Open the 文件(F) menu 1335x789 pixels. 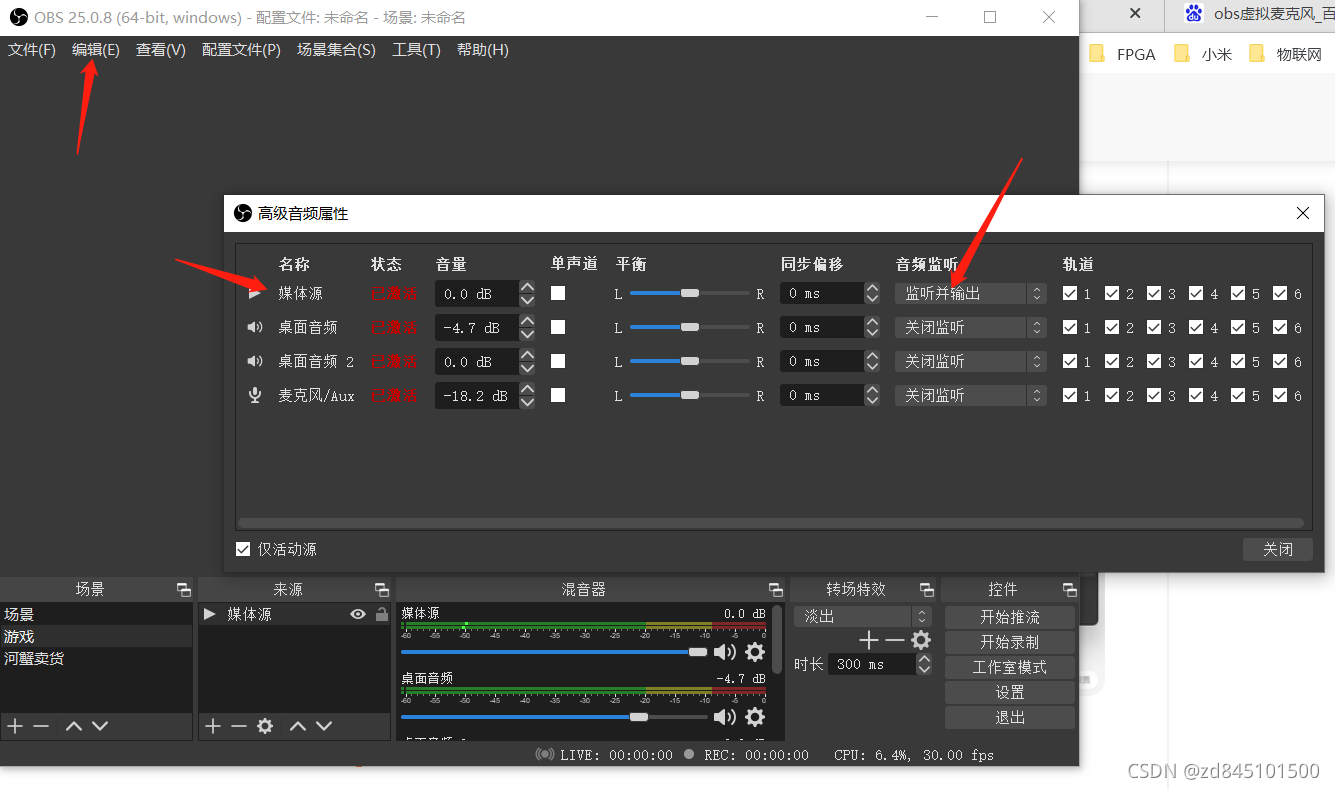[32, 50]
